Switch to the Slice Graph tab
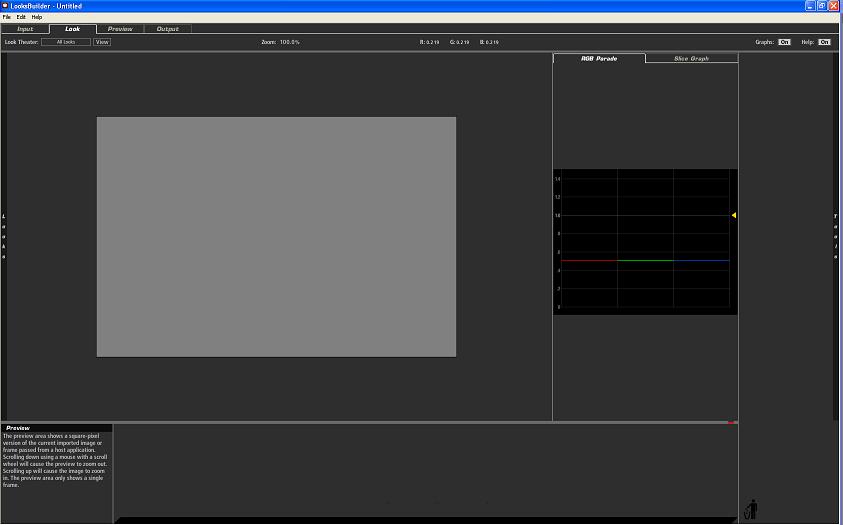The width and height of the screenshot is (843, 525). pyautogui.click(x=691, y=59)
